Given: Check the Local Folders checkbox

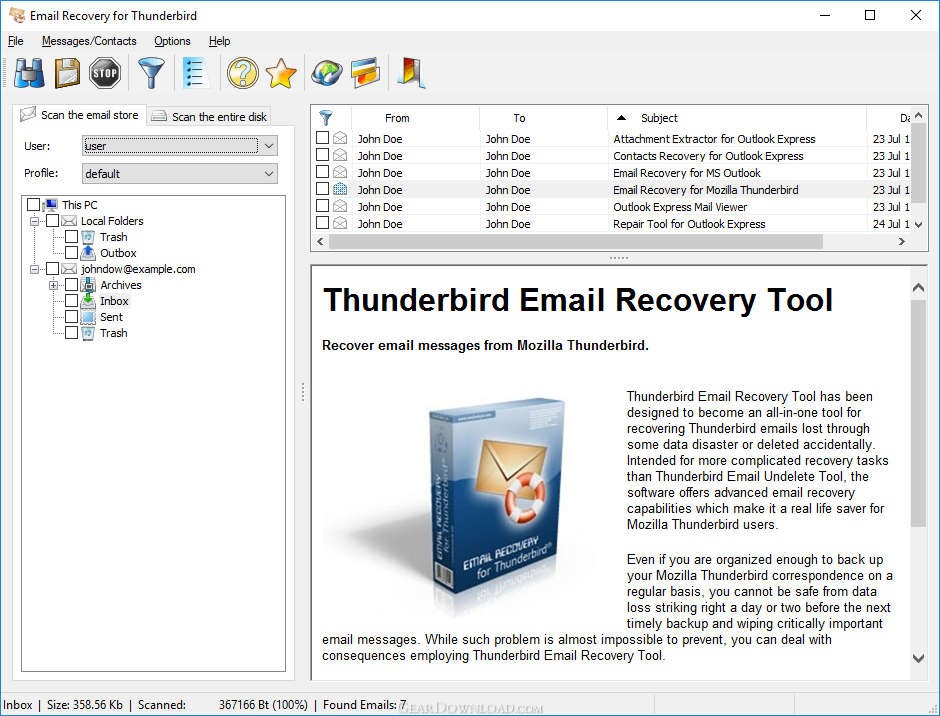Looking at the screenshot, I should pos(52,221).
